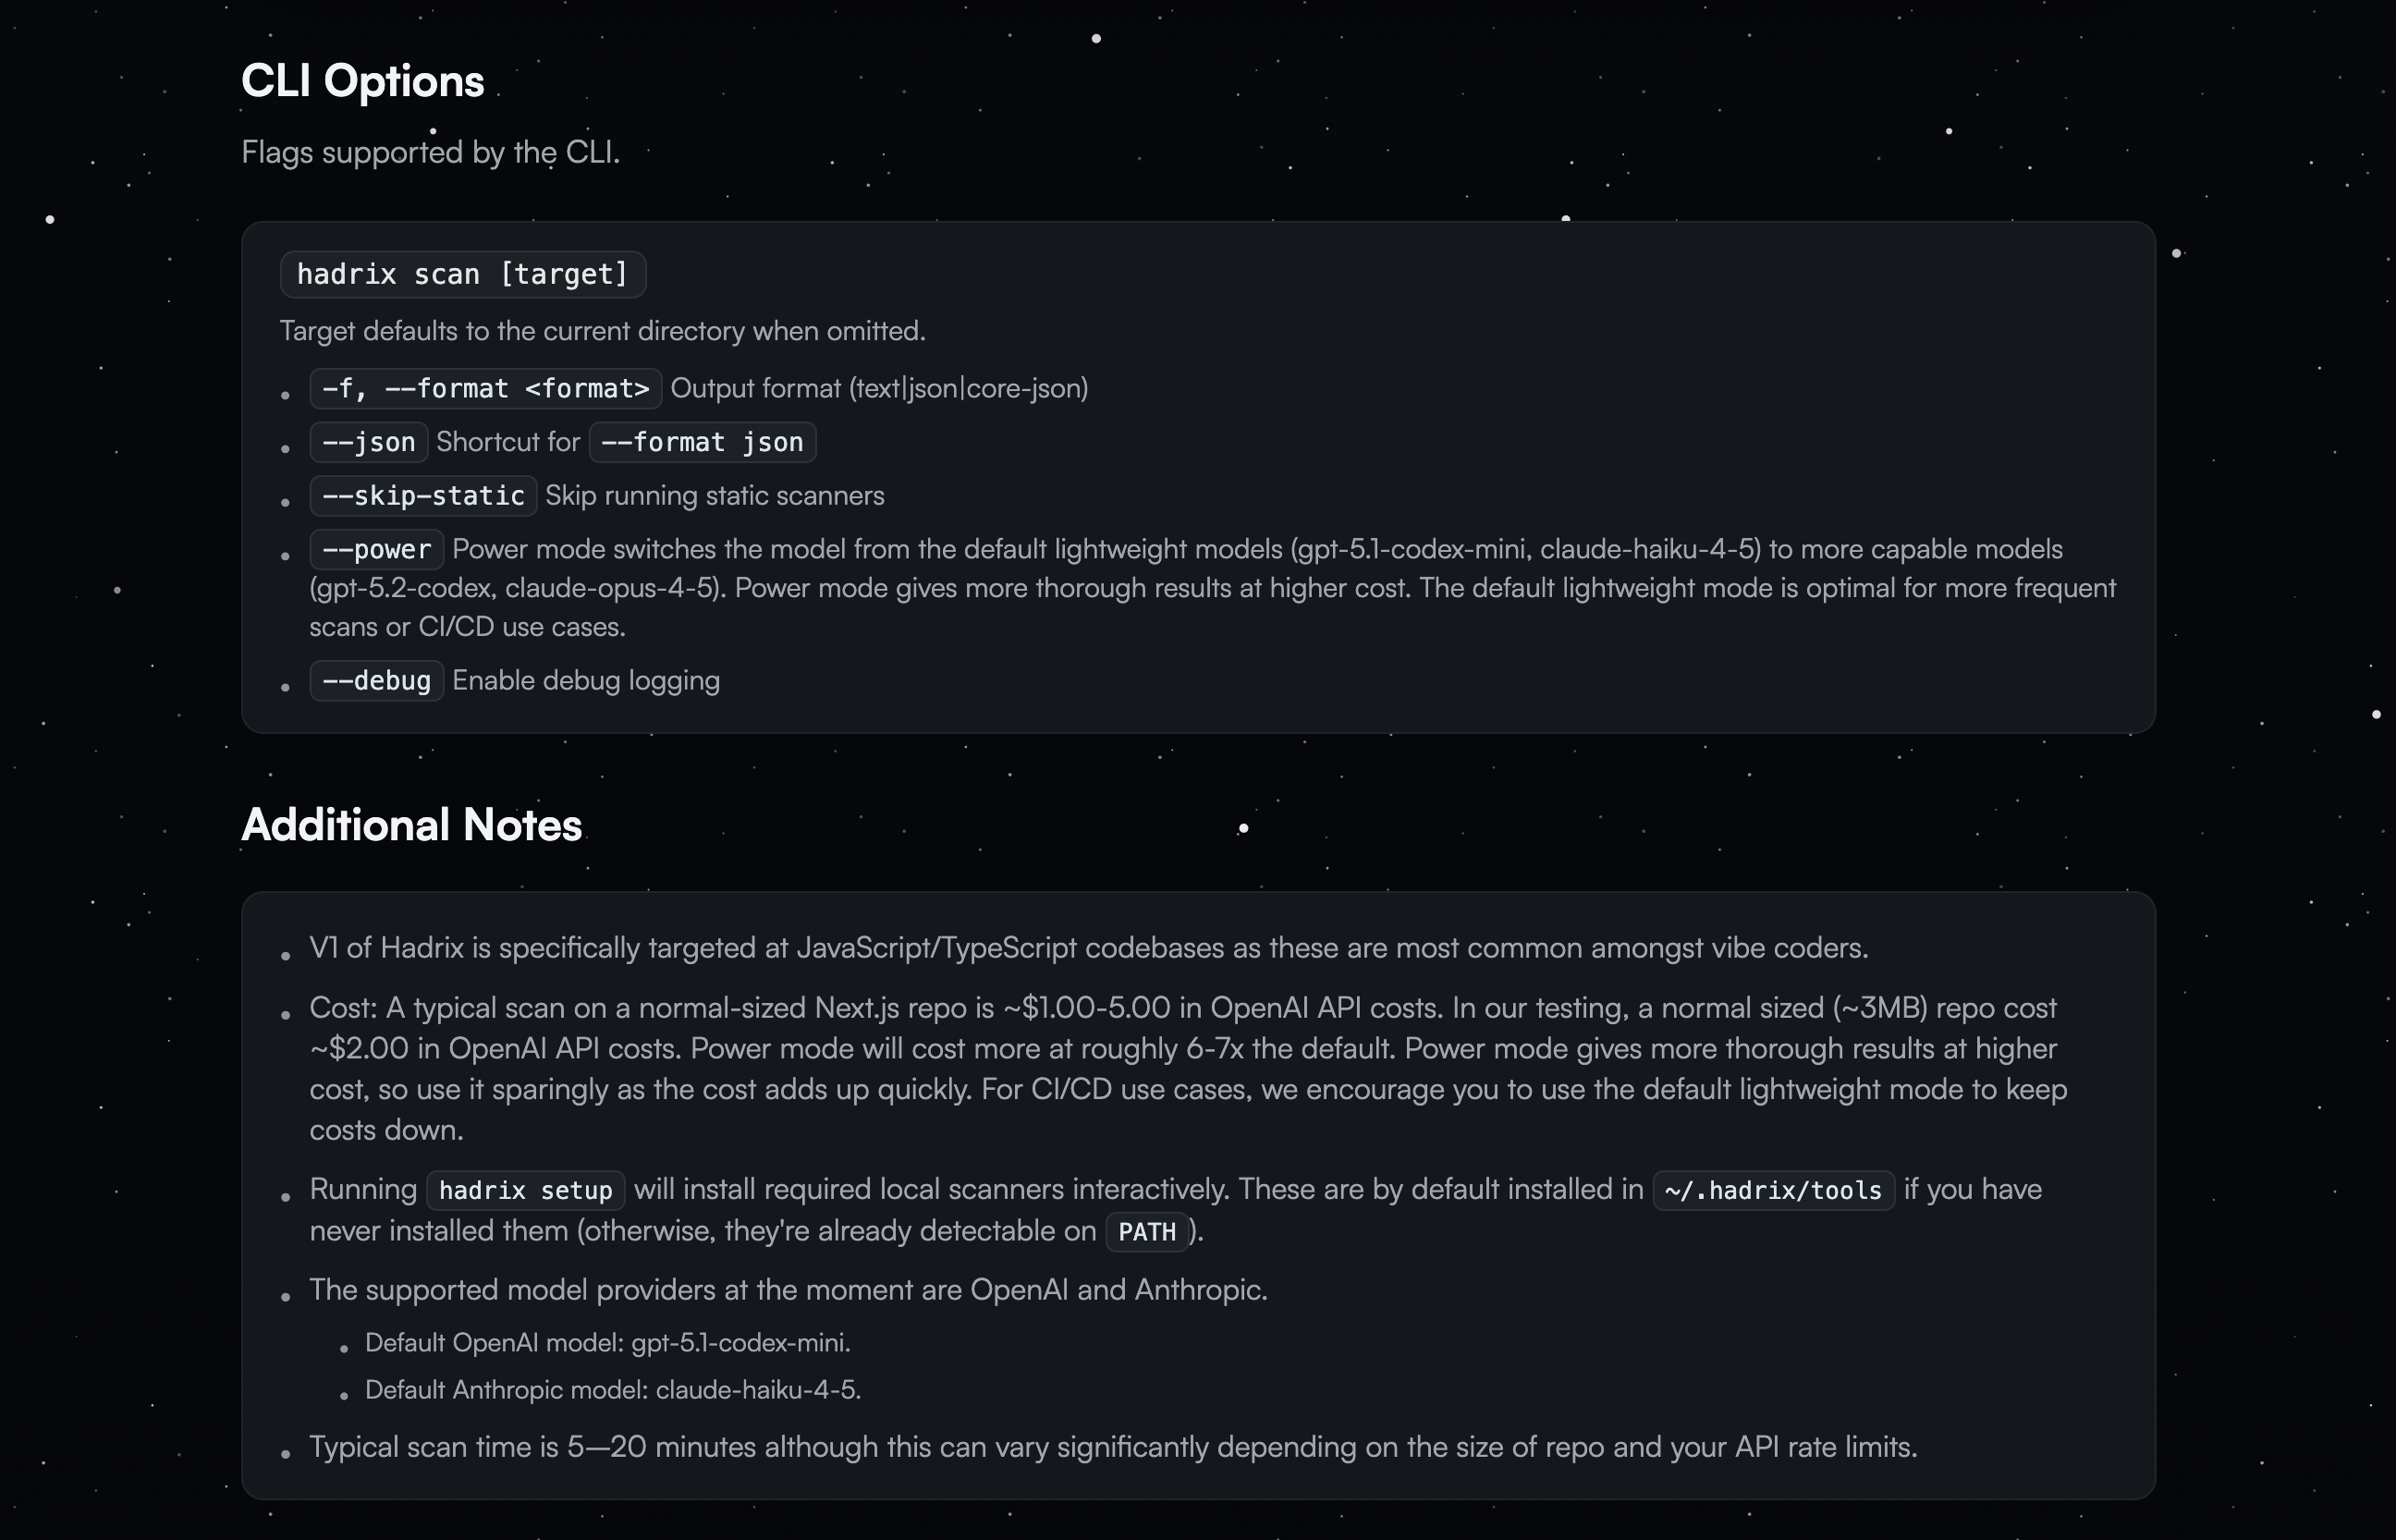This screenshot has width=2396, height=1540.
Task: Click the "hadrix scan [target]" command chip
Action: click(462, 274)
